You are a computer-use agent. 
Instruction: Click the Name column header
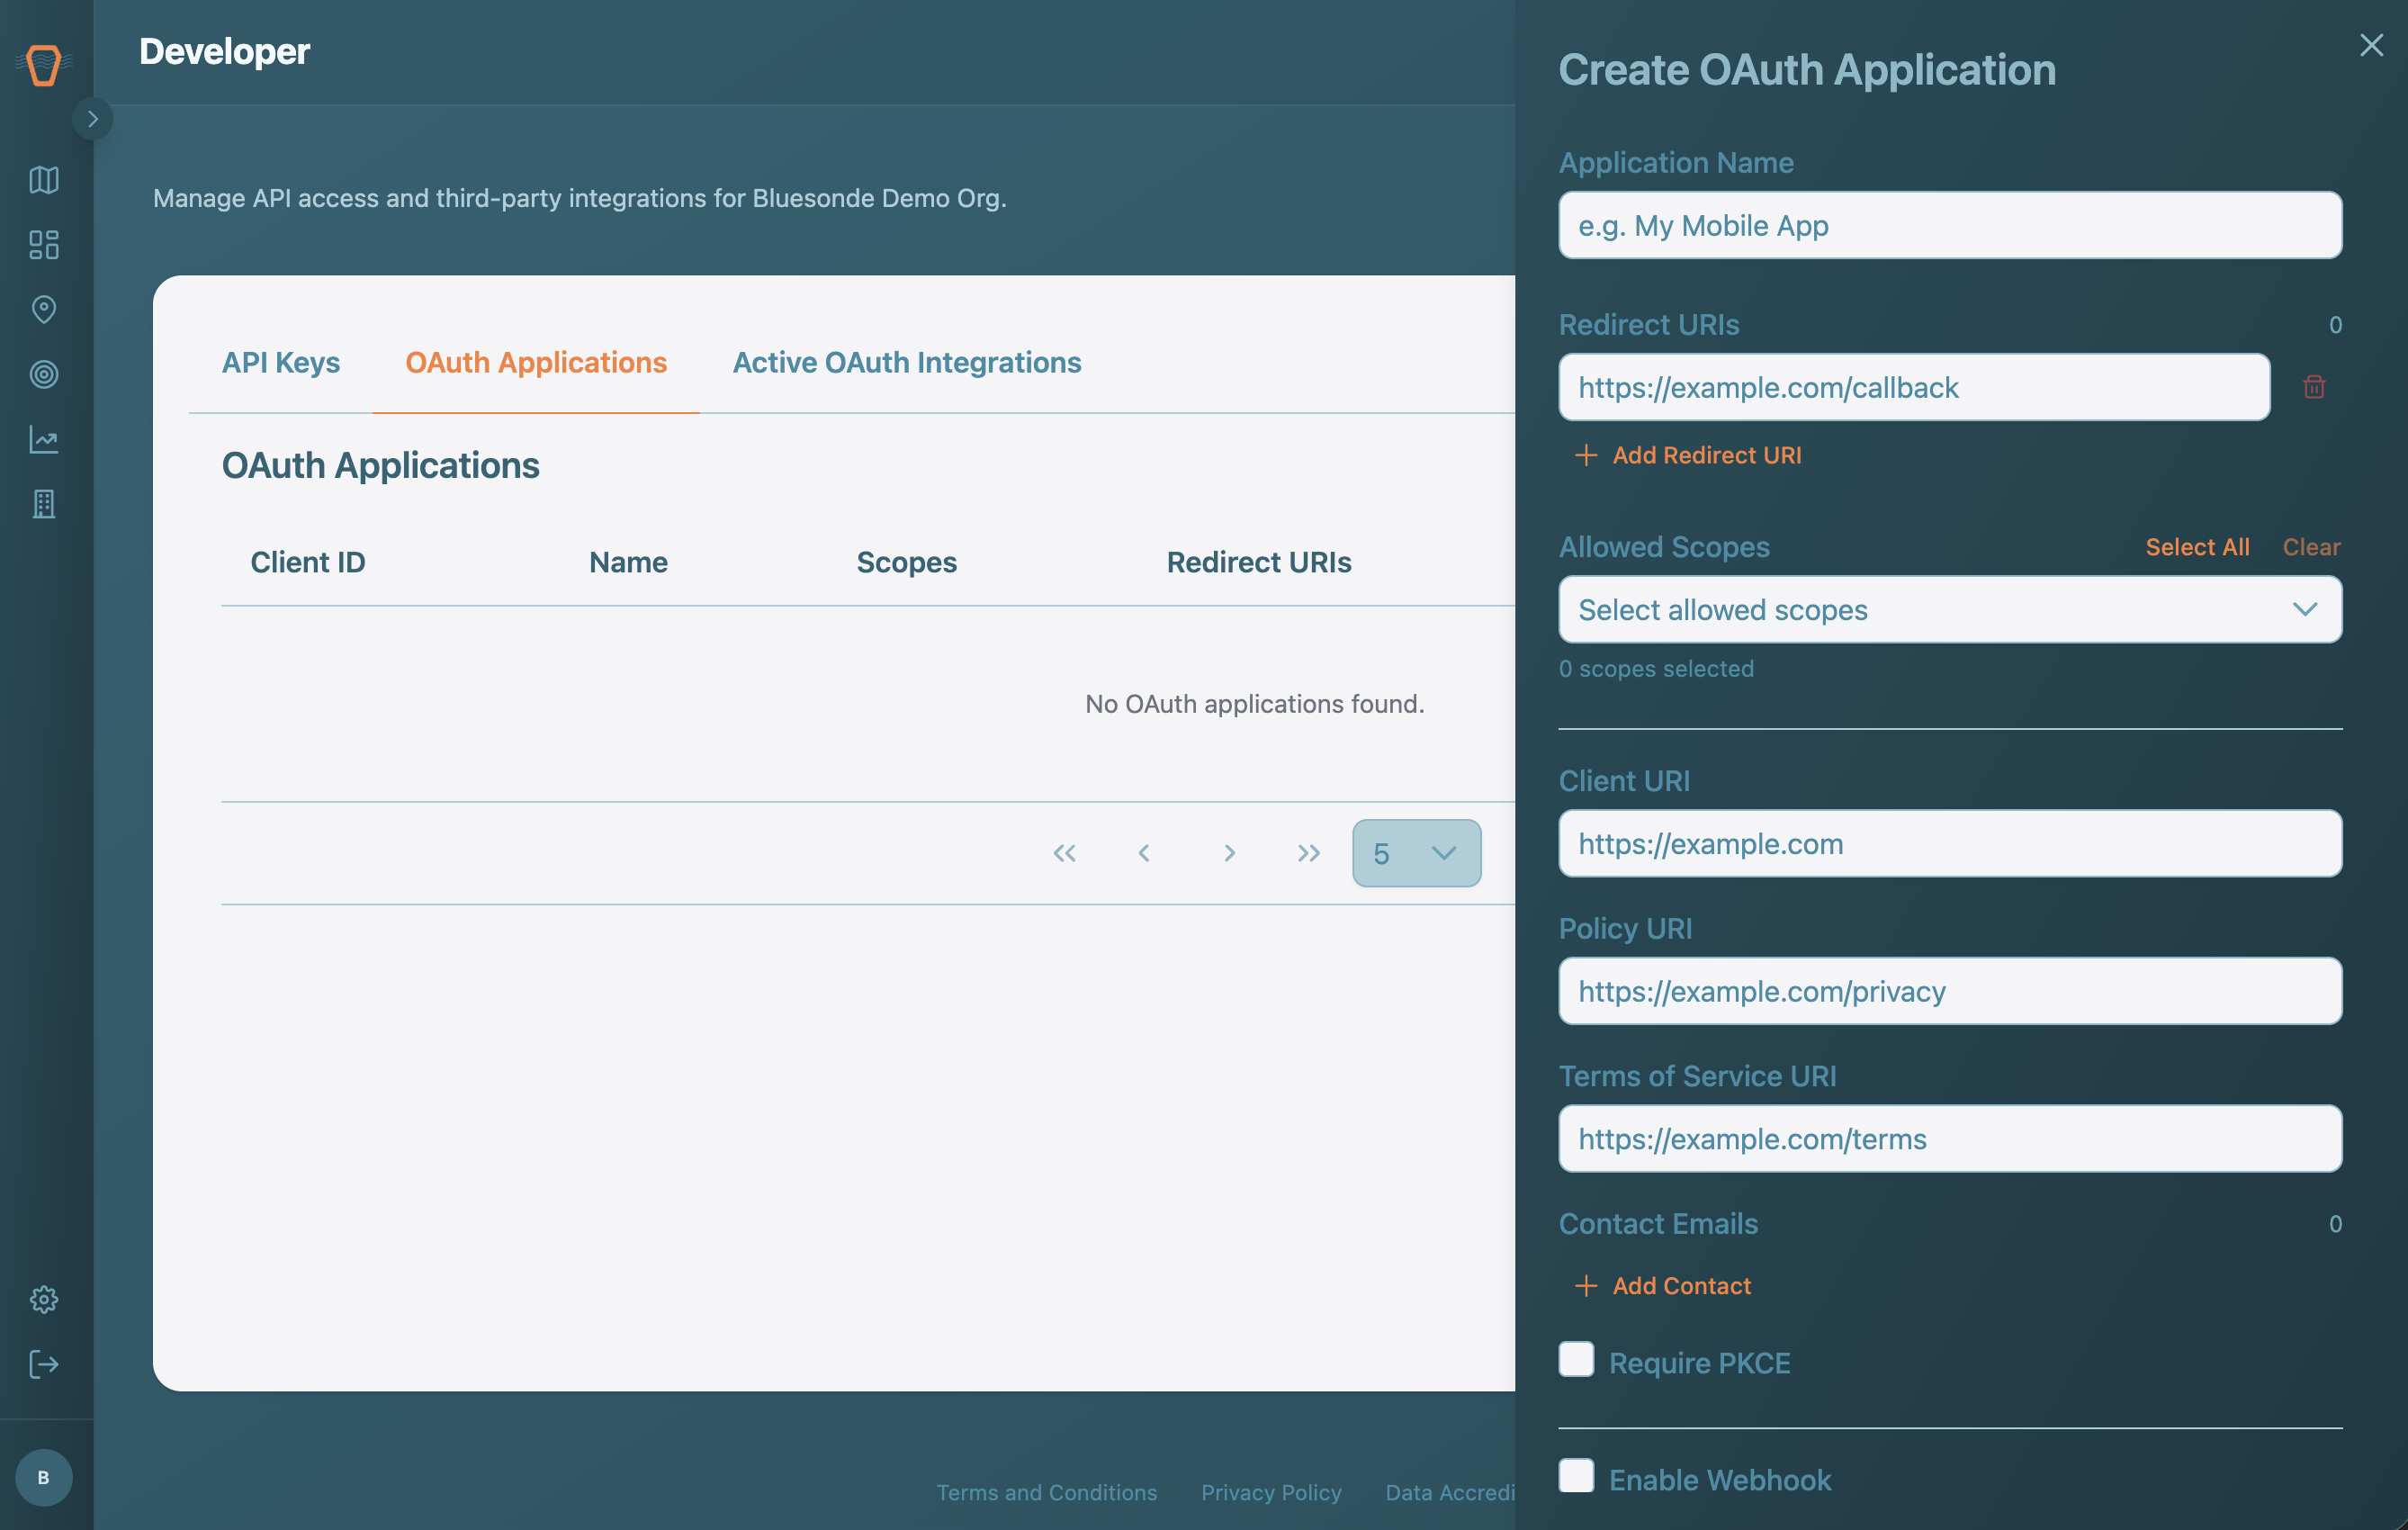[628, 562]
